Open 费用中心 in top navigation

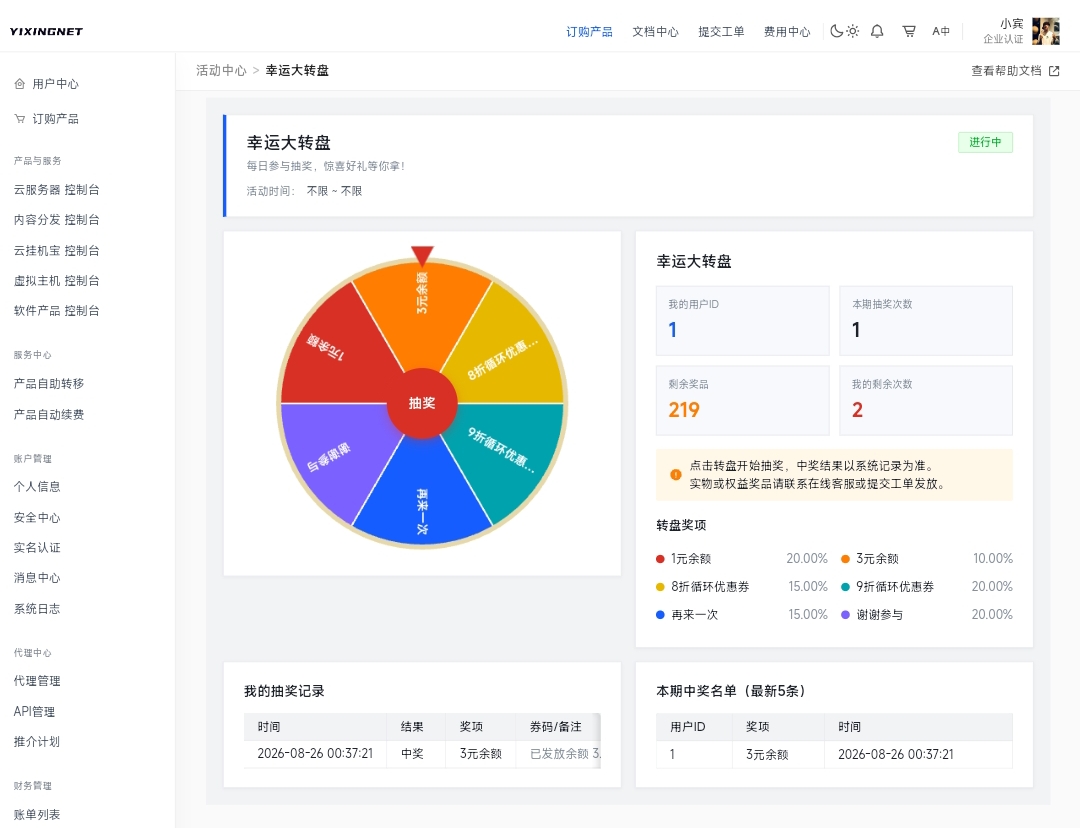pyautogui.click(x=787, y=32)
